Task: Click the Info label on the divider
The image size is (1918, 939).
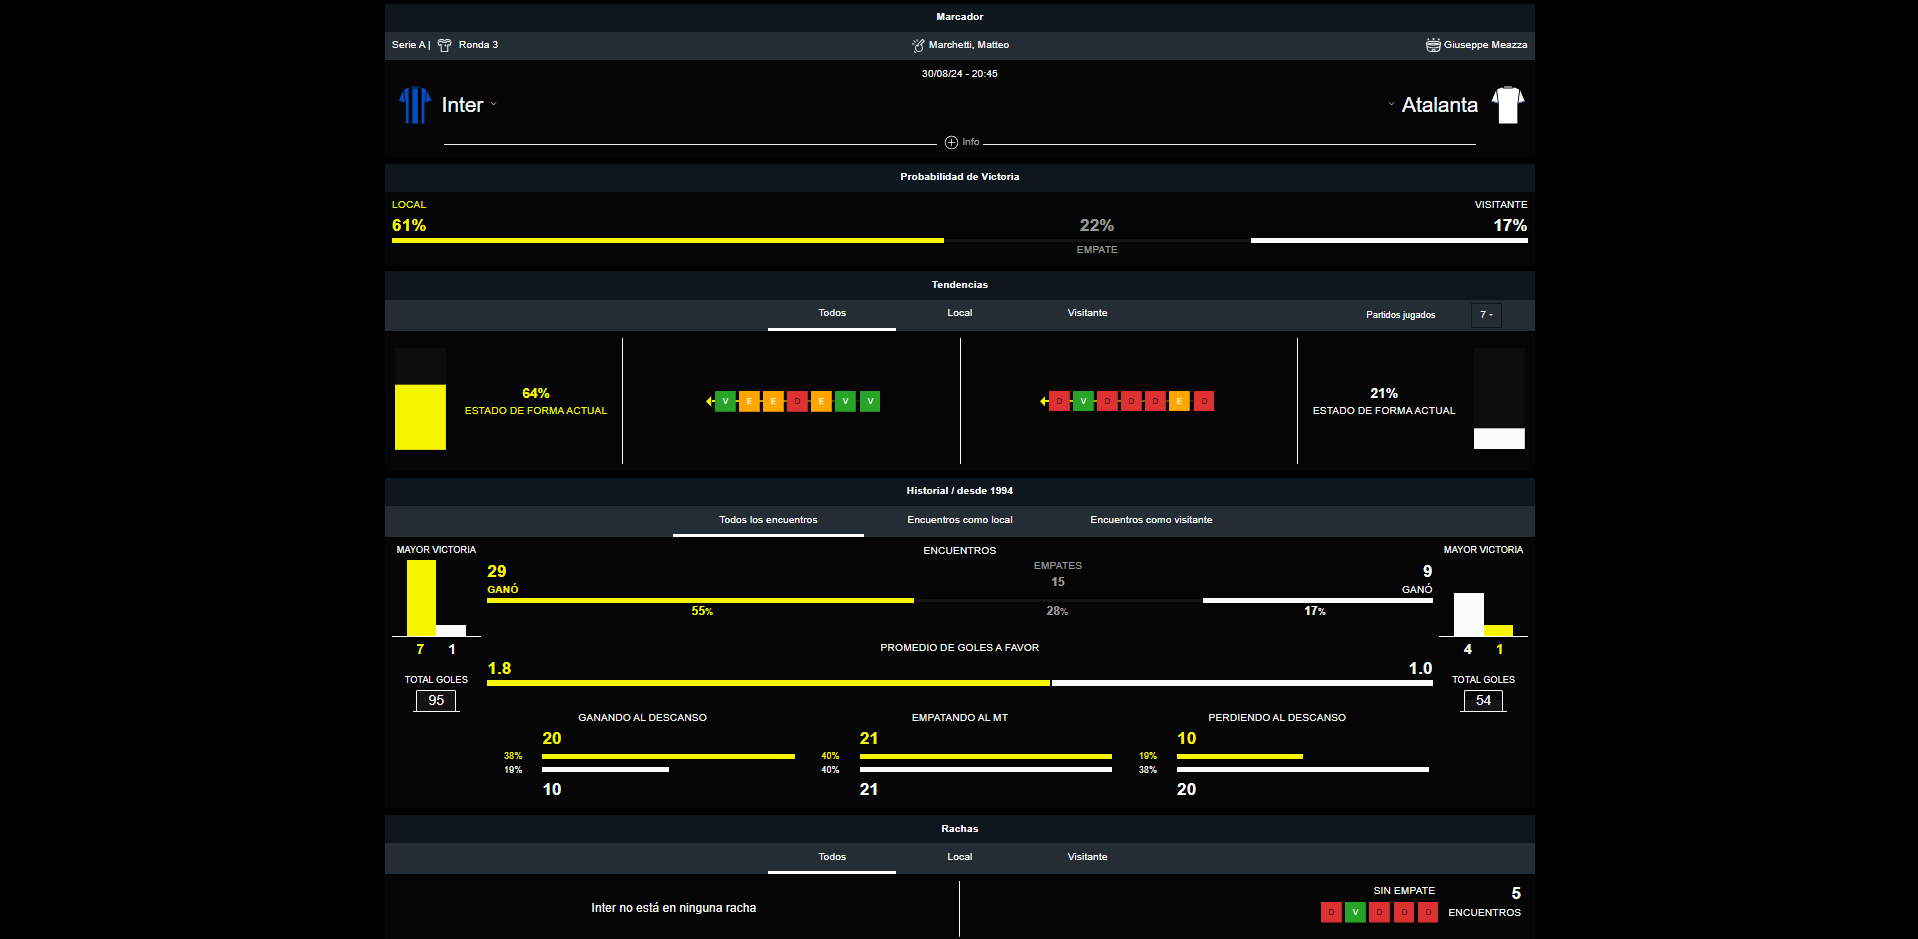Action: tap(970, 142)
